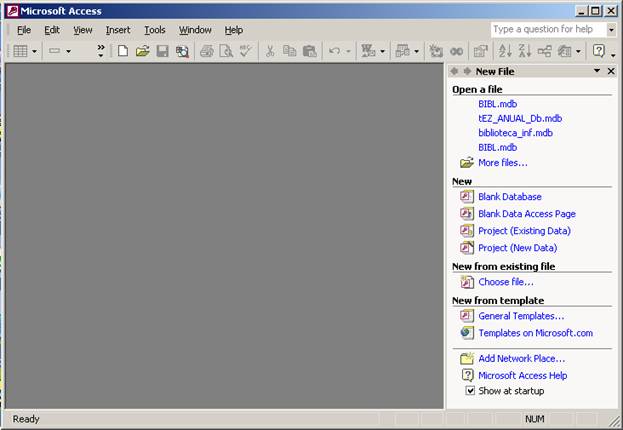Expand the New File task pane dropdown
Viewport: 623px width, 430px height.
(x=597, y=71)
